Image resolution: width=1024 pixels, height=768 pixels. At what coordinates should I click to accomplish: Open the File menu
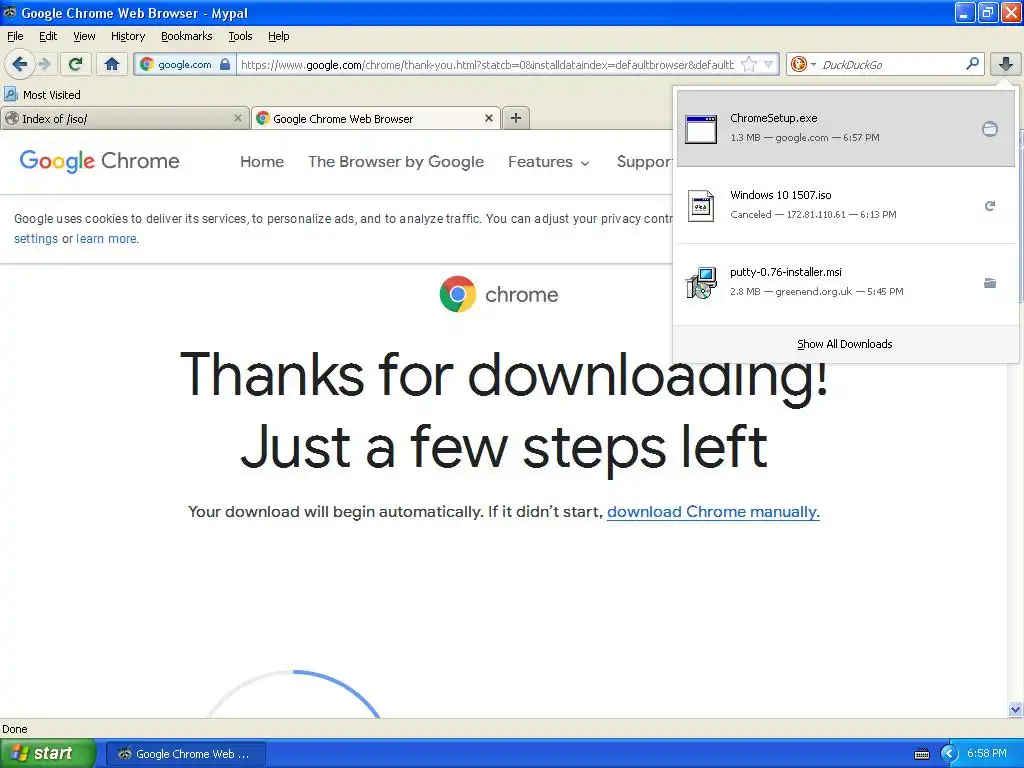15,36
